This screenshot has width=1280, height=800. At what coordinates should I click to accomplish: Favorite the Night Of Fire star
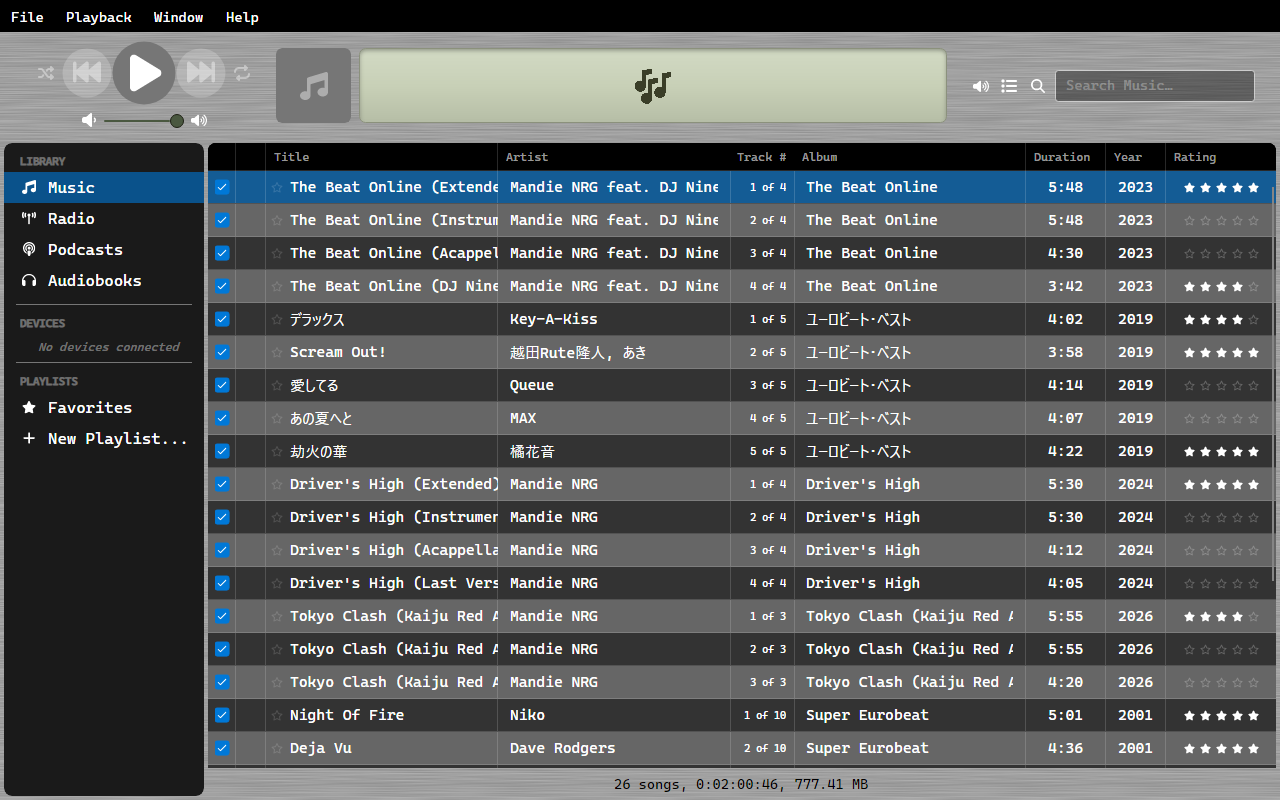(277, 715)
